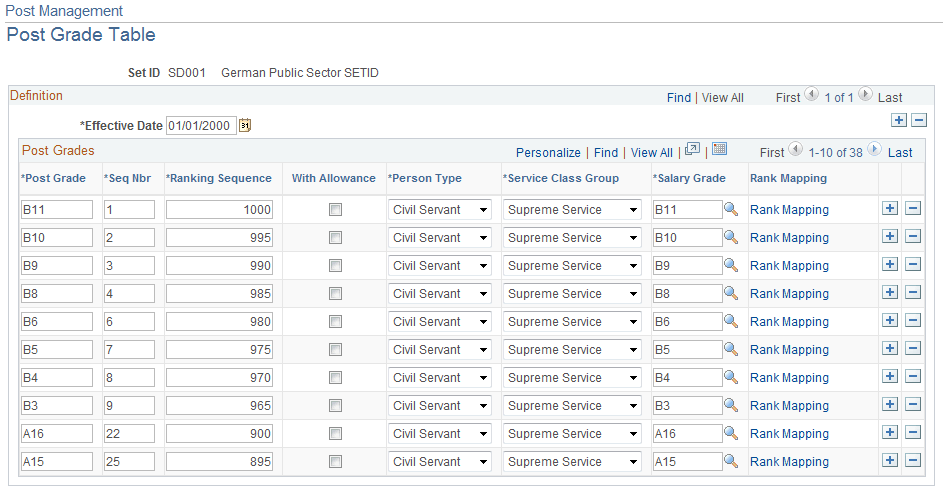Click the lookup magnifier for Salary Grade B11

click(x=731, y=209)
